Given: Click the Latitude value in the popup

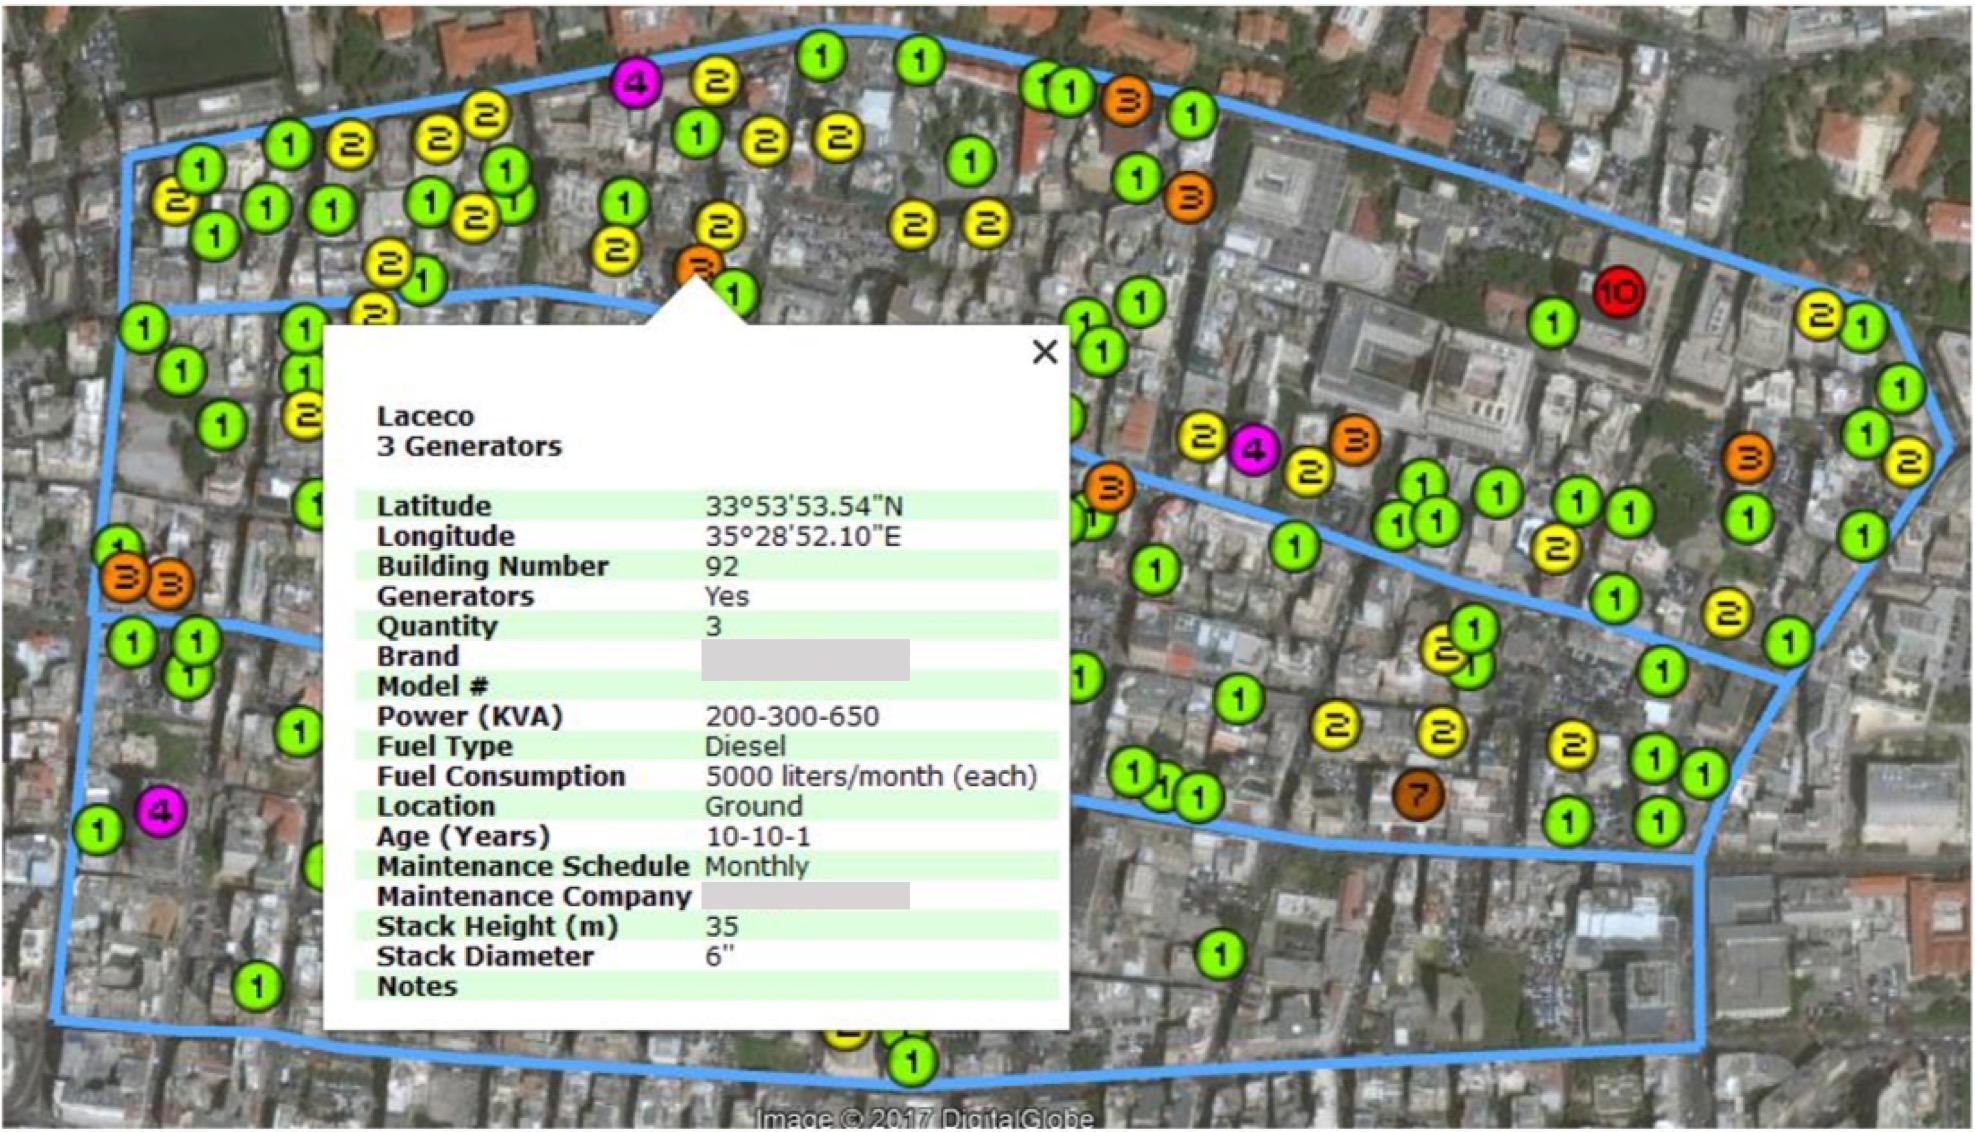Looking at the screenshot, I should [804, 506].
